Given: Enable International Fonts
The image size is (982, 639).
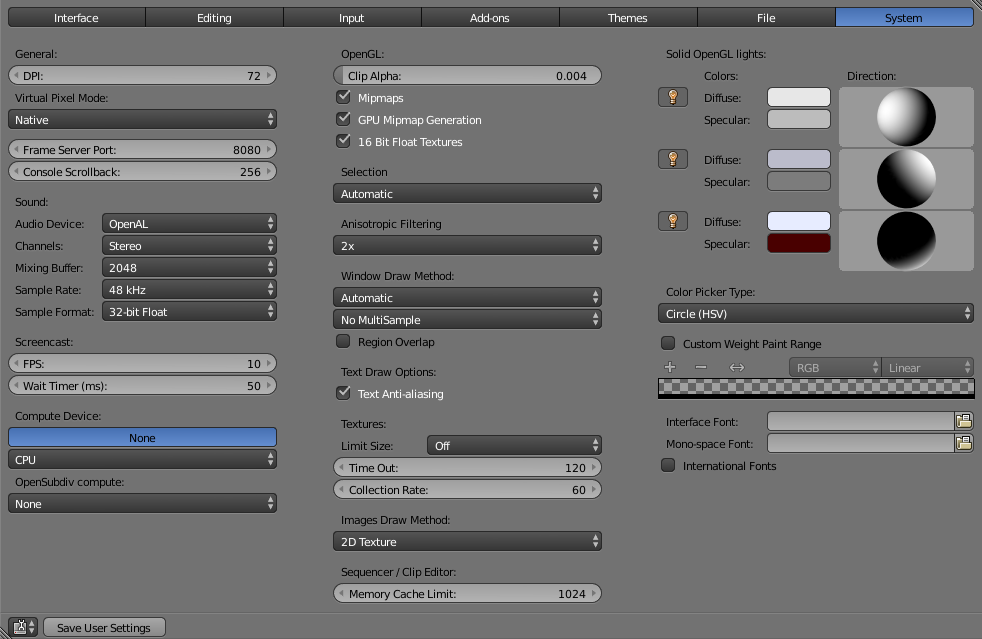Looking at the screenshot, I should [x=668, y=465].
